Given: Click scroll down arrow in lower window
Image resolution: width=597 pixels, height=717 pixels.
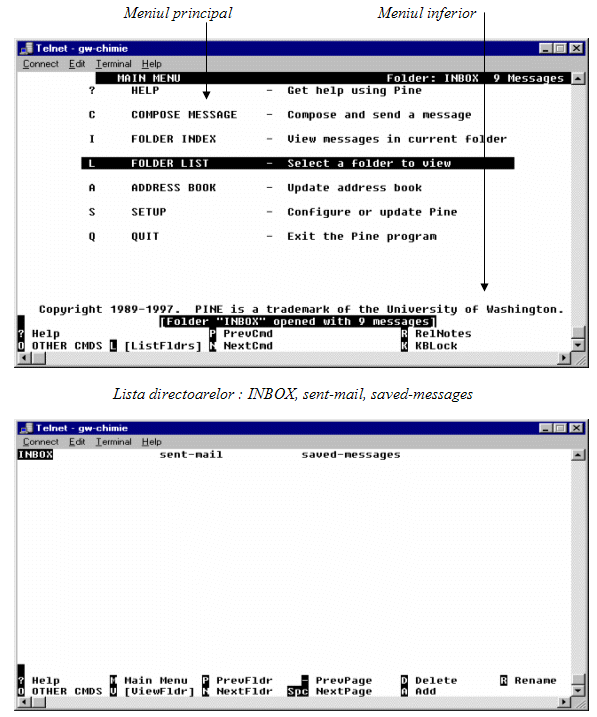Looking at the screenshot, I should (x=578, y=690).
